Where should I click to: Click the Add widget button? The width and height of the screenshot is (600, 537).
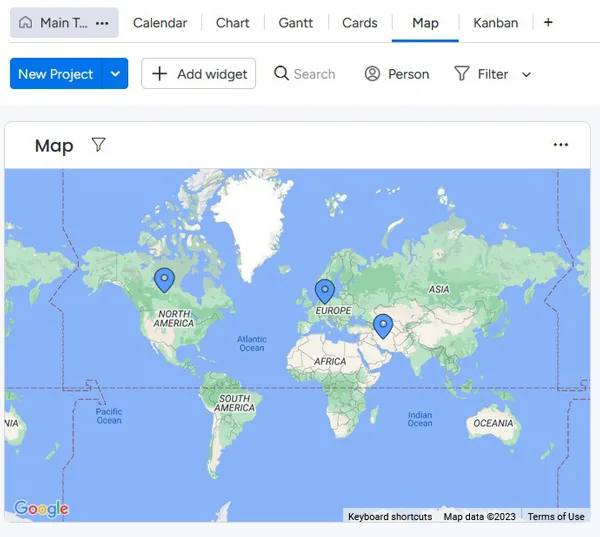coord(199,74)
